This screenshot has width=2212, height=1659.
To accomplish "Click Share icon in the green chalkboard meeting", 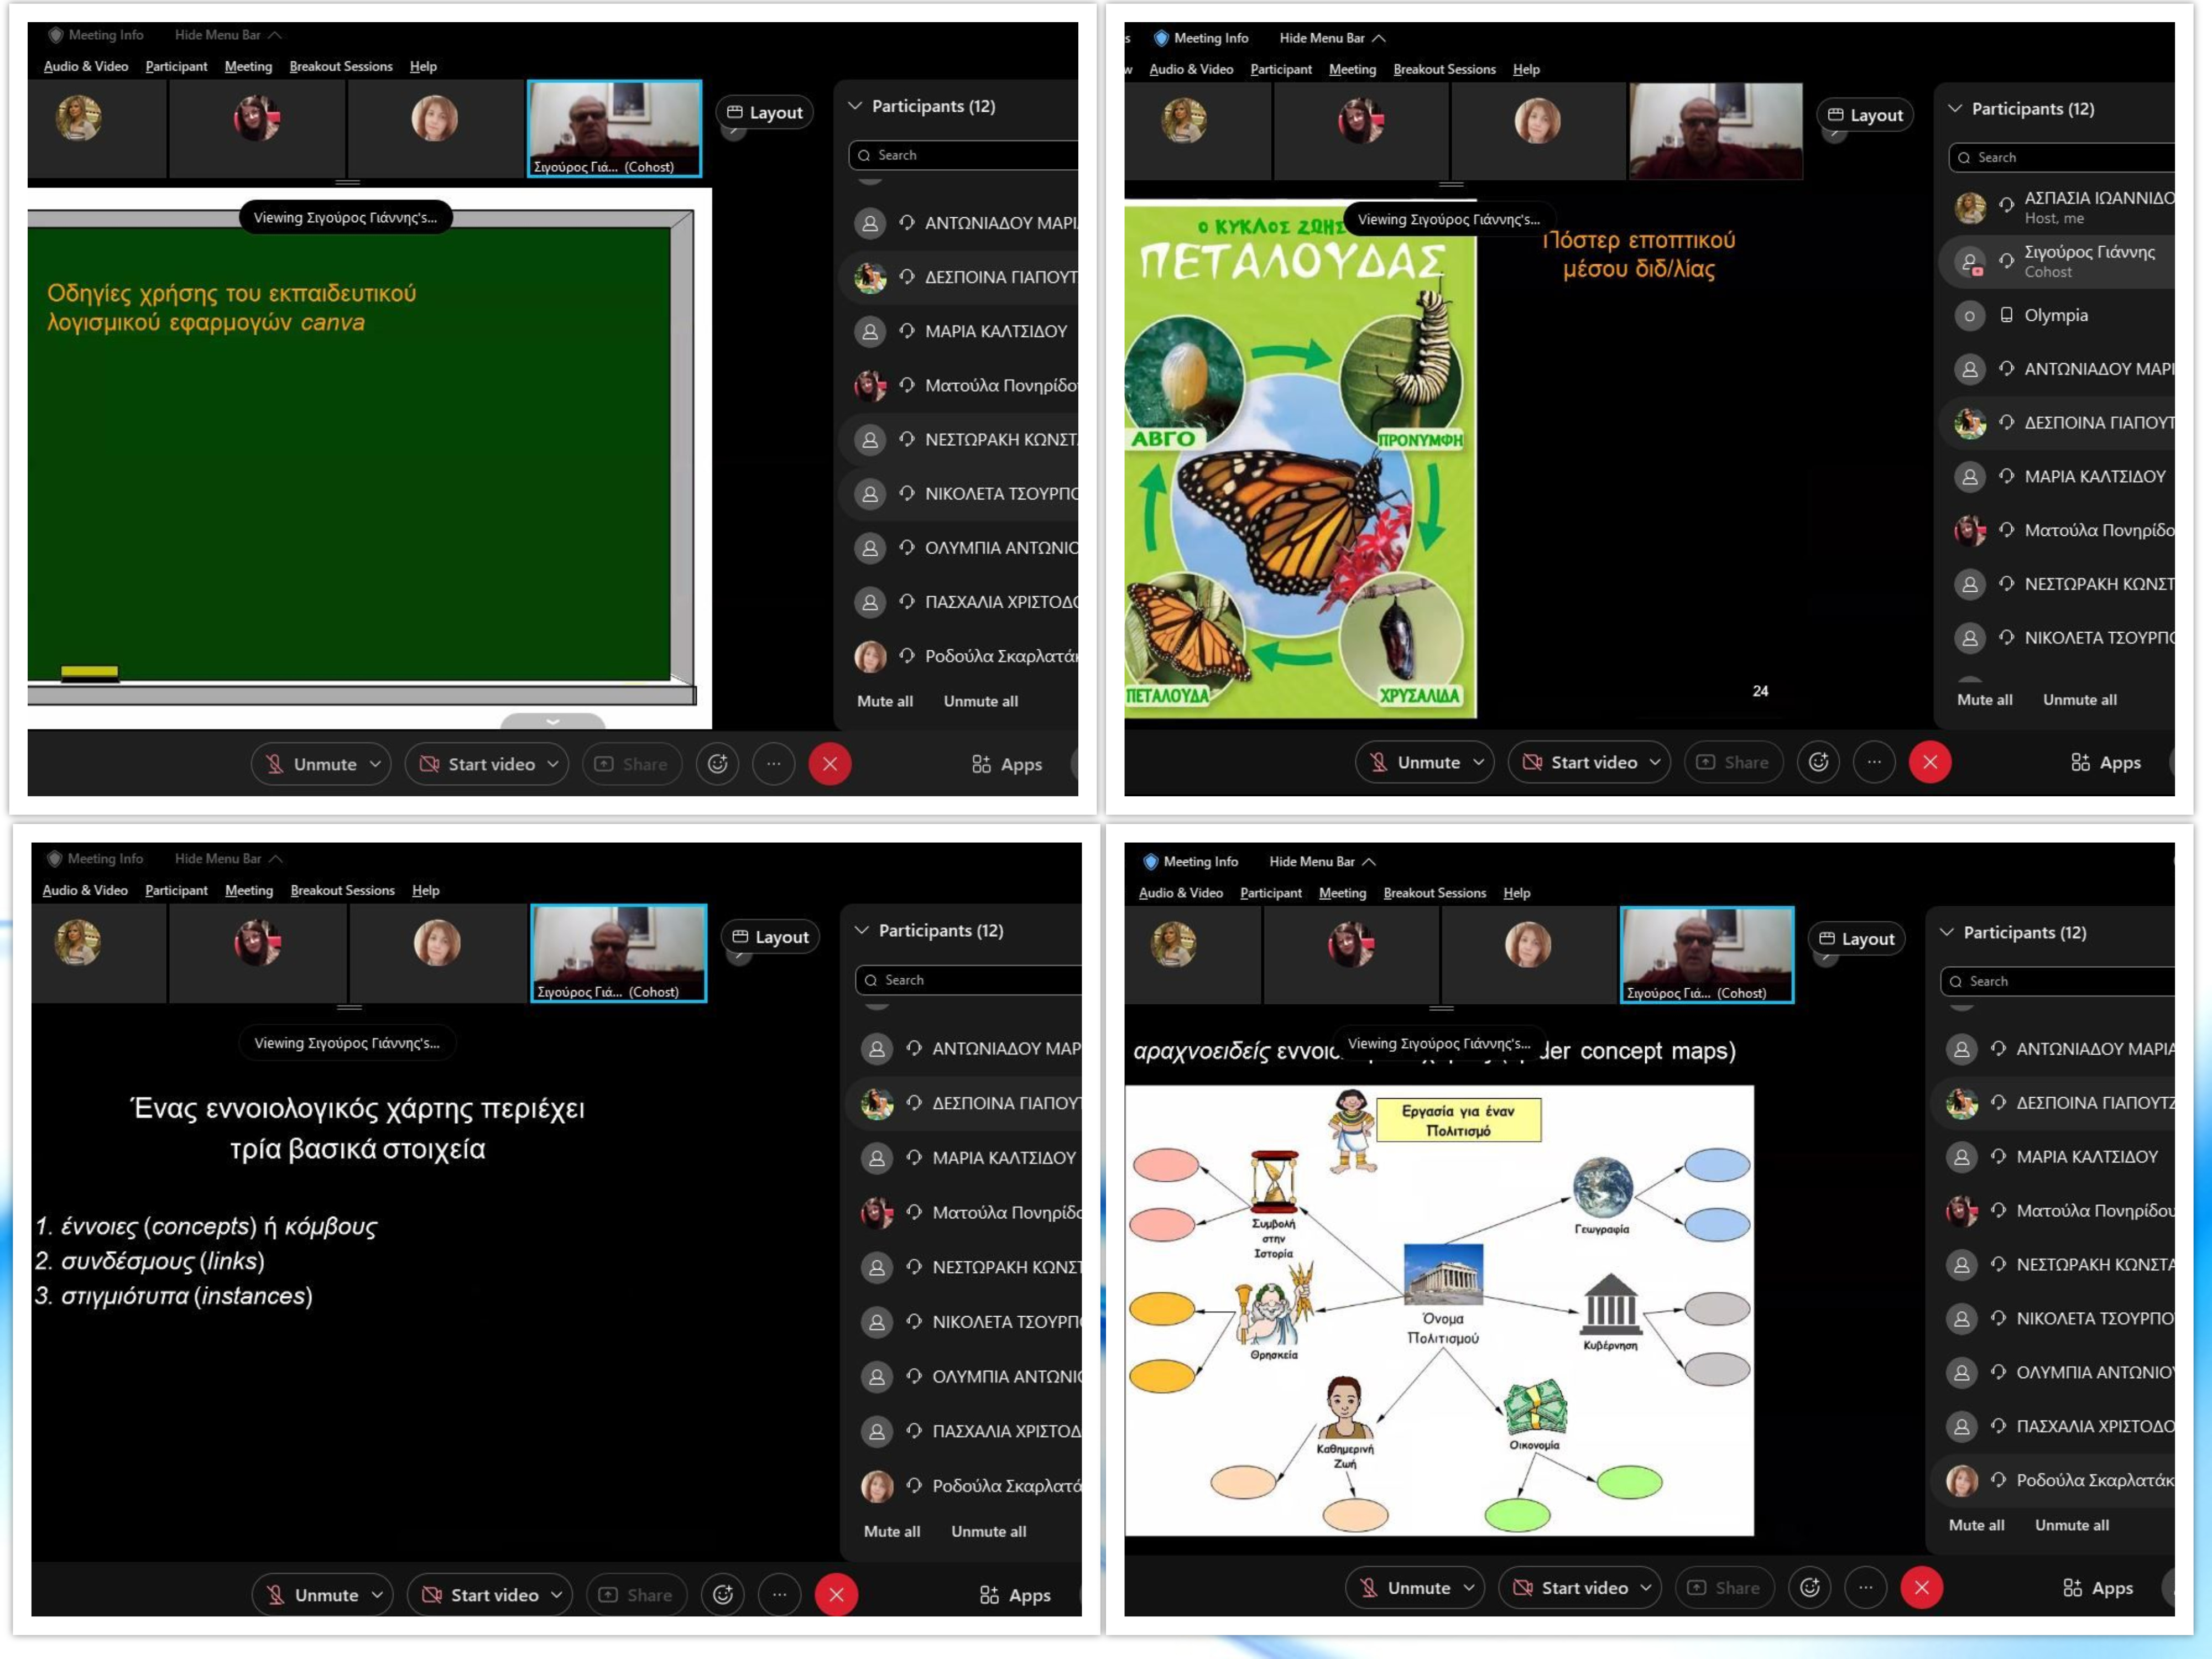I will tap(604, 764).
